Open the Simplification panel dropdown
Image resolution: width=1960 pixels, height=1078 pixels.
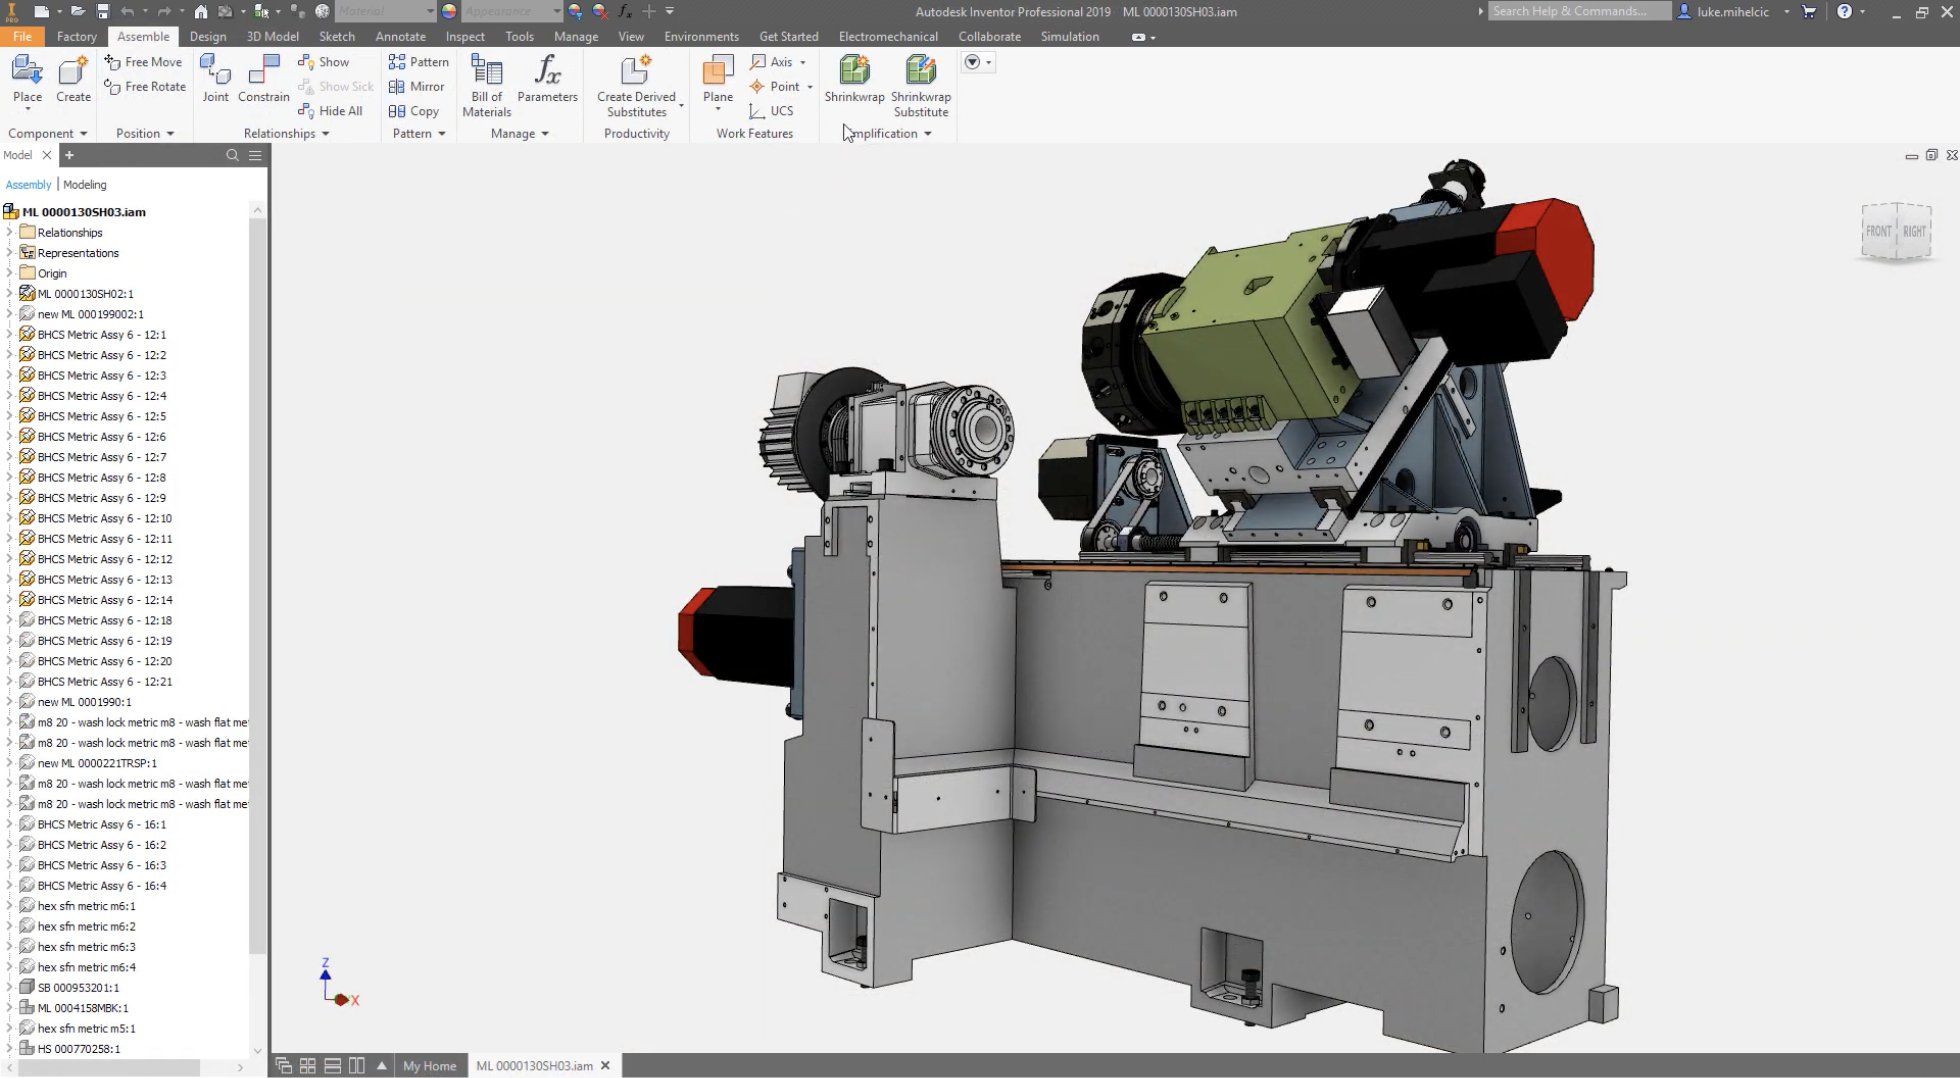890,133
